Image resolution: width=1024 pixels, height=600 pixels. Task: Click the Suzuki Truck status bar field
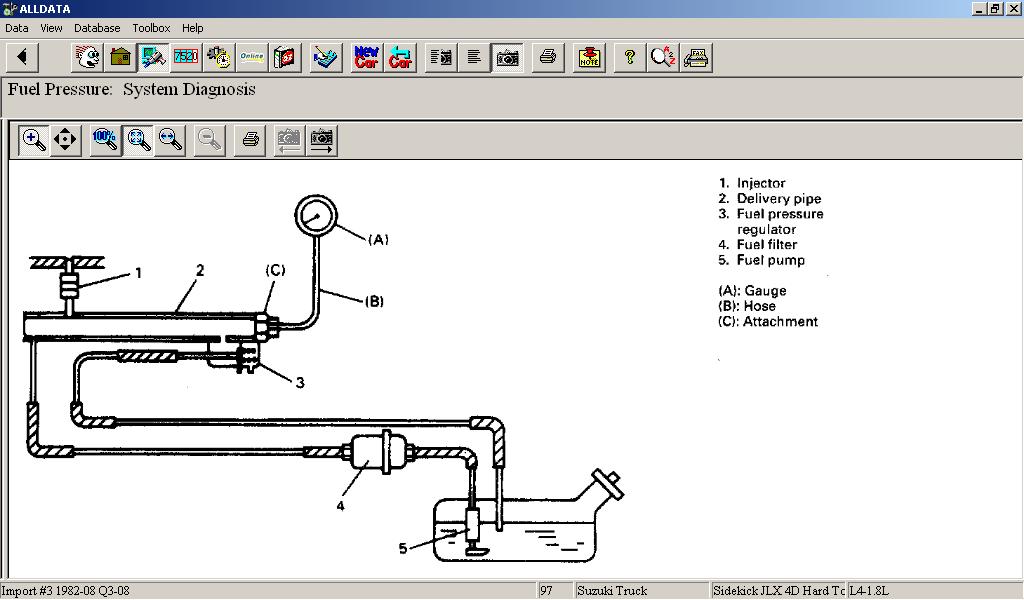tap(640, 591)
